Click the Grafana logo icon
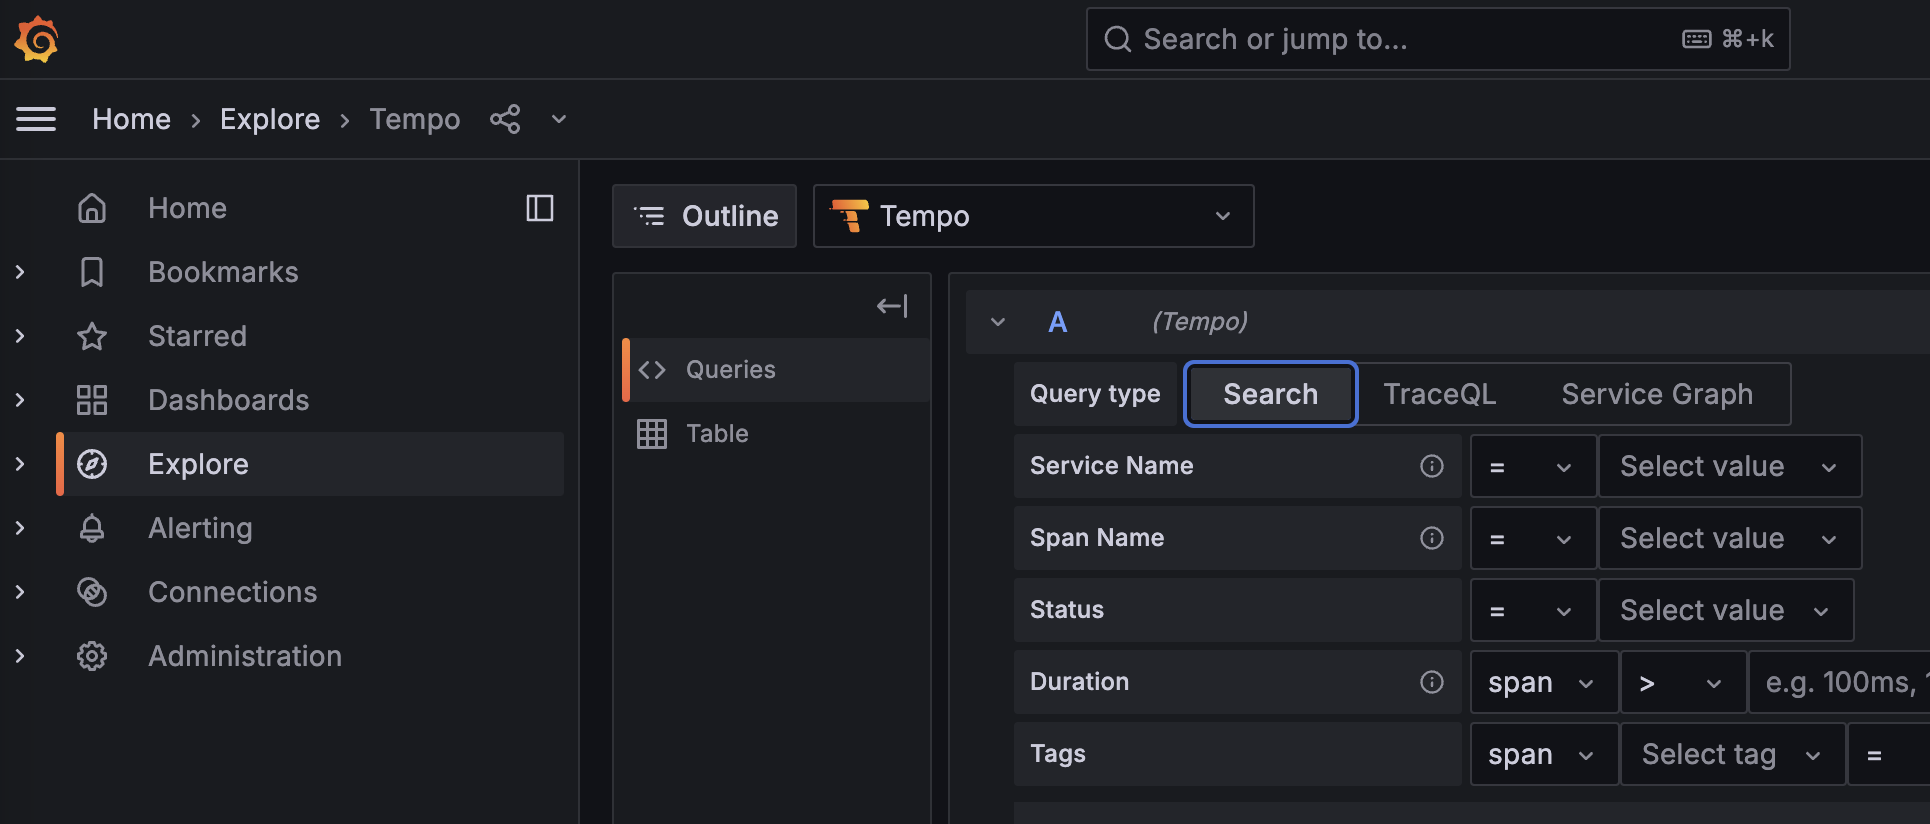The width and height of the screenshot is (1930, 824). point(37,39)
